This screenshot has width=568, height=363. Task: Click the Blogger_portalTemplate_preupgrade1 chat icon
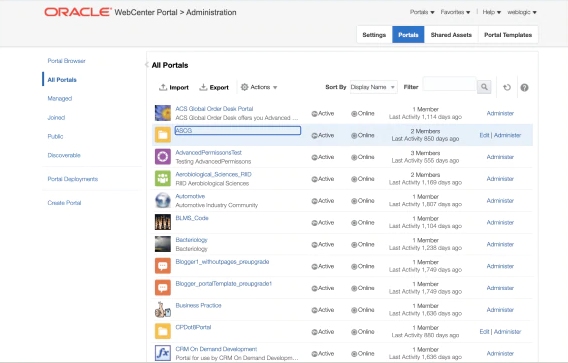point(163,288)
